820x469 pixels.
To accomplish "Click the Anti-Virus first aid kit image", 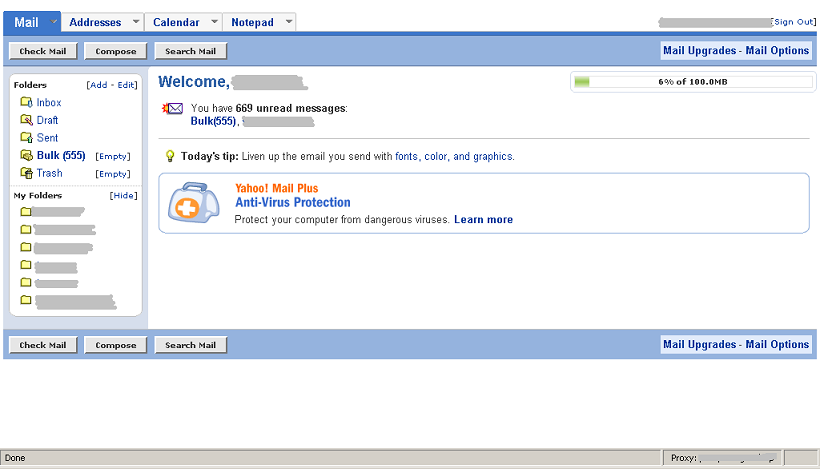I will click(193, 202).
